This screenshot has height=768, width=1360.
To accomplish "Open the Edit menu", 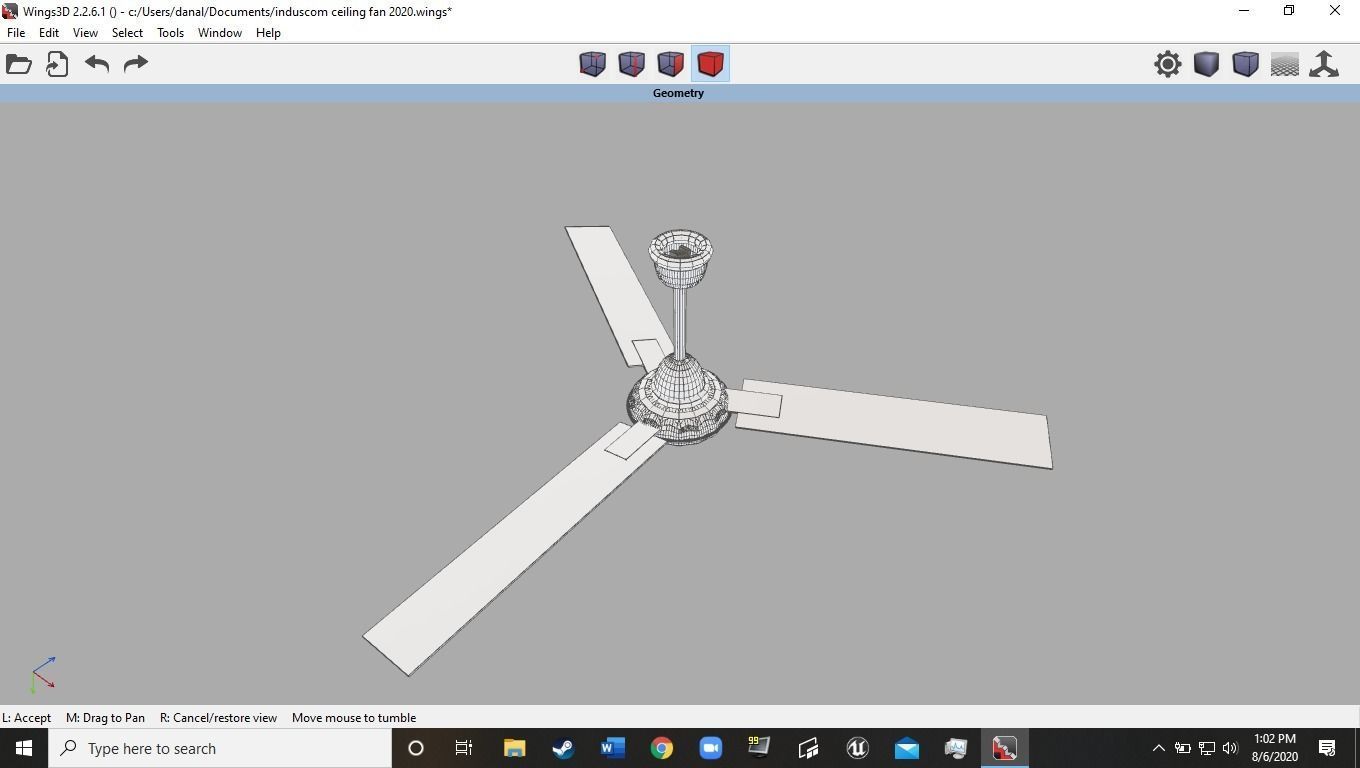I will tap(49, 33).
